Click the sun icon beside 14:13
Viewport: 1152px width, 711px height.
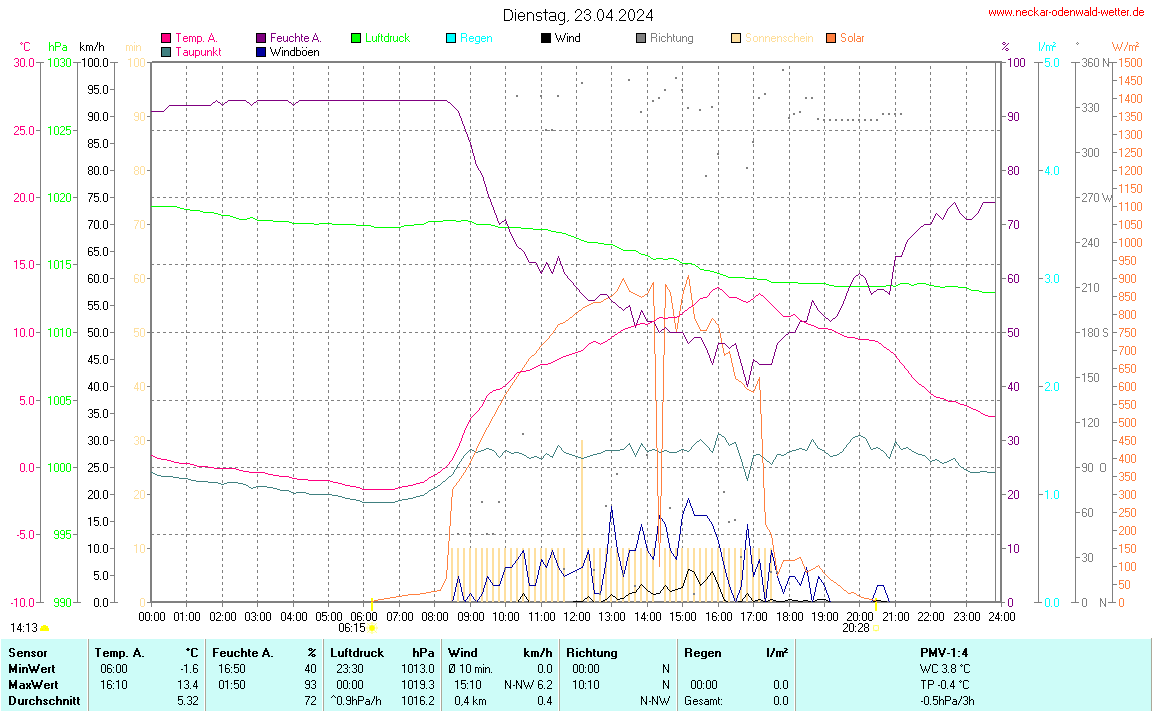point(45,628)
